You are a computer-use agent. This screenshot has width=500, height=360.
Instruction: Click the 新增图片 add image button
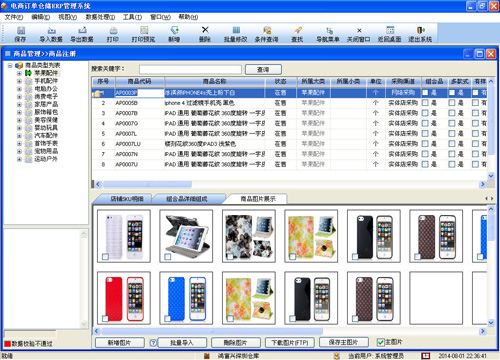(x=120, y=343)
